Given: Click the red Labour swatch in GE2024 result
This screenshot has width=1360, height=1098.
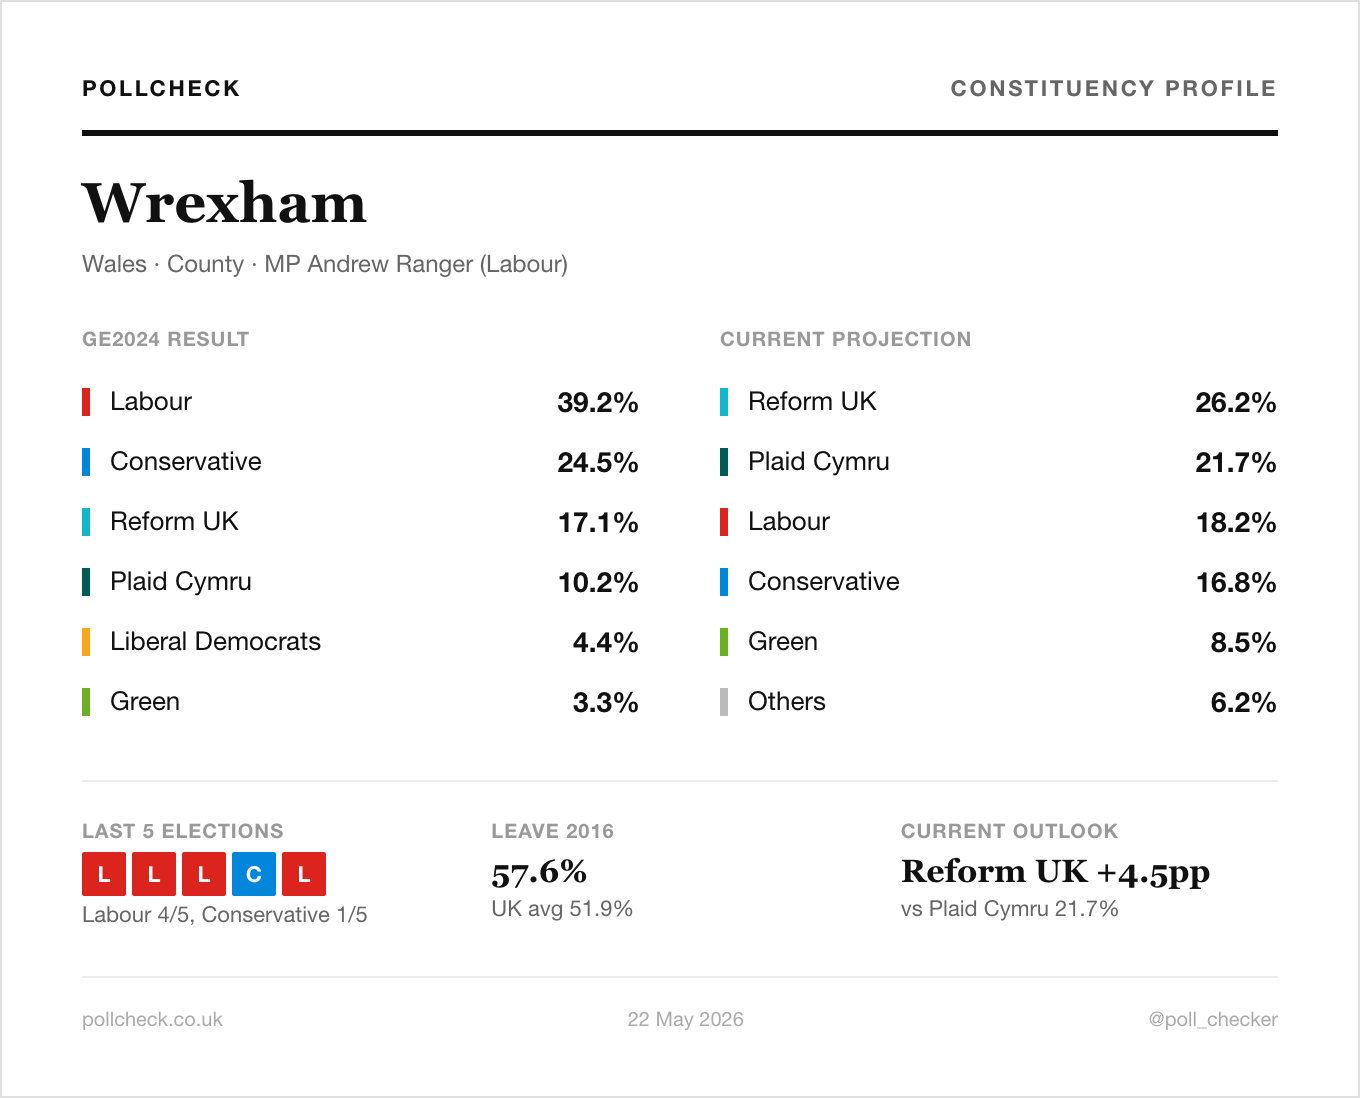Looking at the screenshot, I should [86, 402].
